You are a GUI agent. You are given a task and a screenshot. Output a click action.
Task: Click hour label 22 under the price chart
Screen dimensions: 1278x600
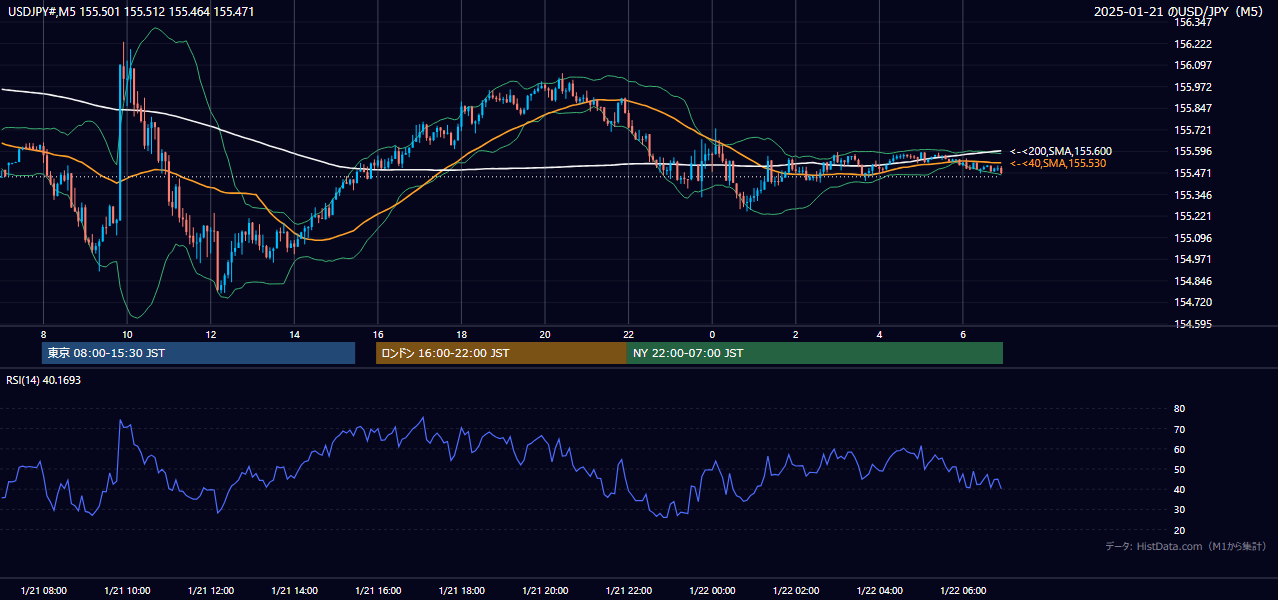coord(628,334)
